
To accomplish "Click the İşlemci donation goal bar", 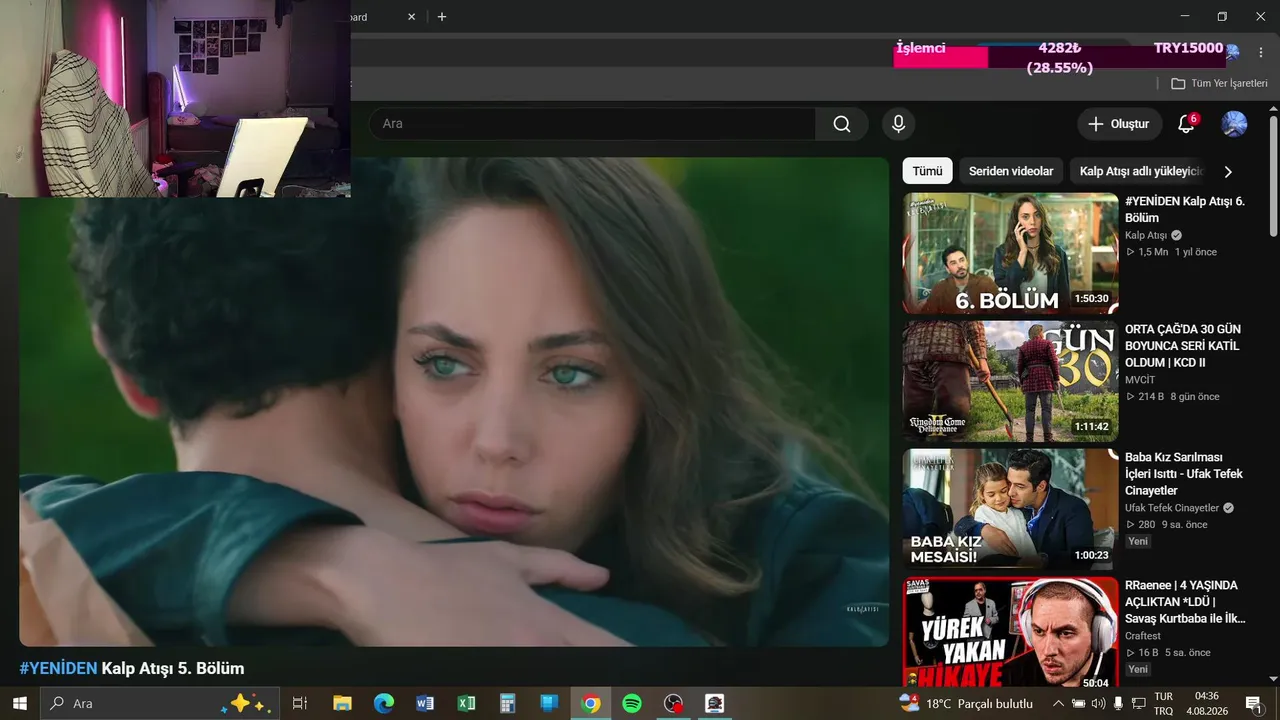I will 1059,57.
